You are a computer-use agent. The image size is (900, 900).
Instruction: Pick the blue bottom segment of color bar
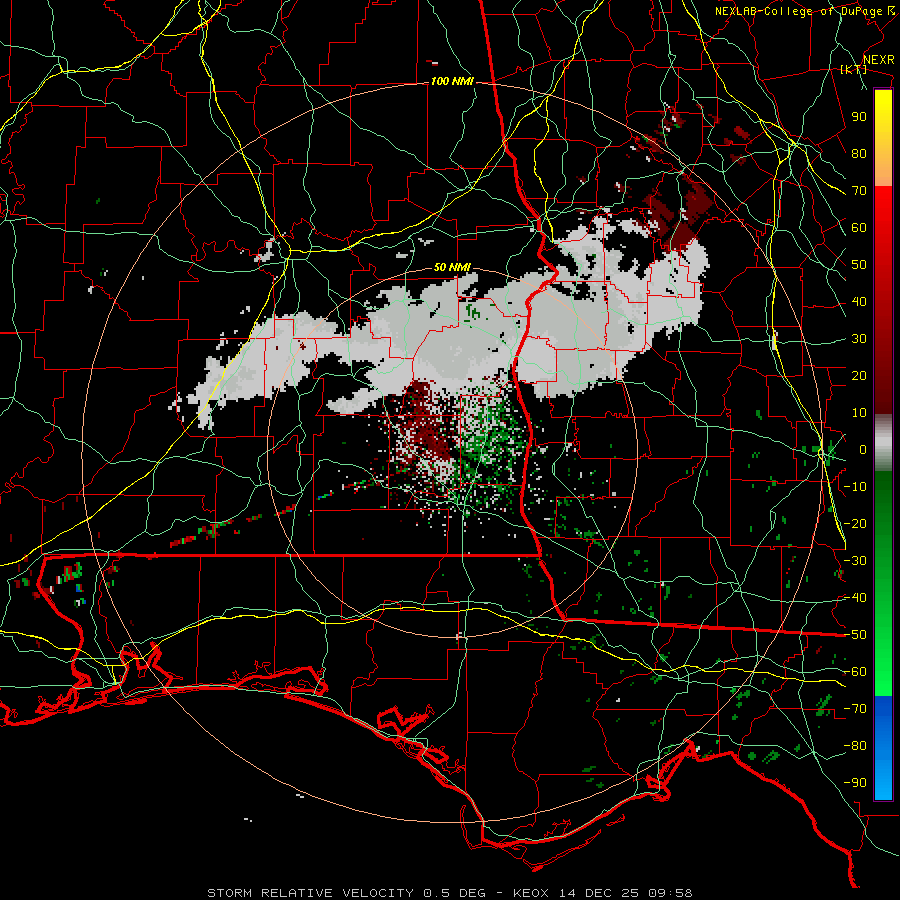point(883,747)
